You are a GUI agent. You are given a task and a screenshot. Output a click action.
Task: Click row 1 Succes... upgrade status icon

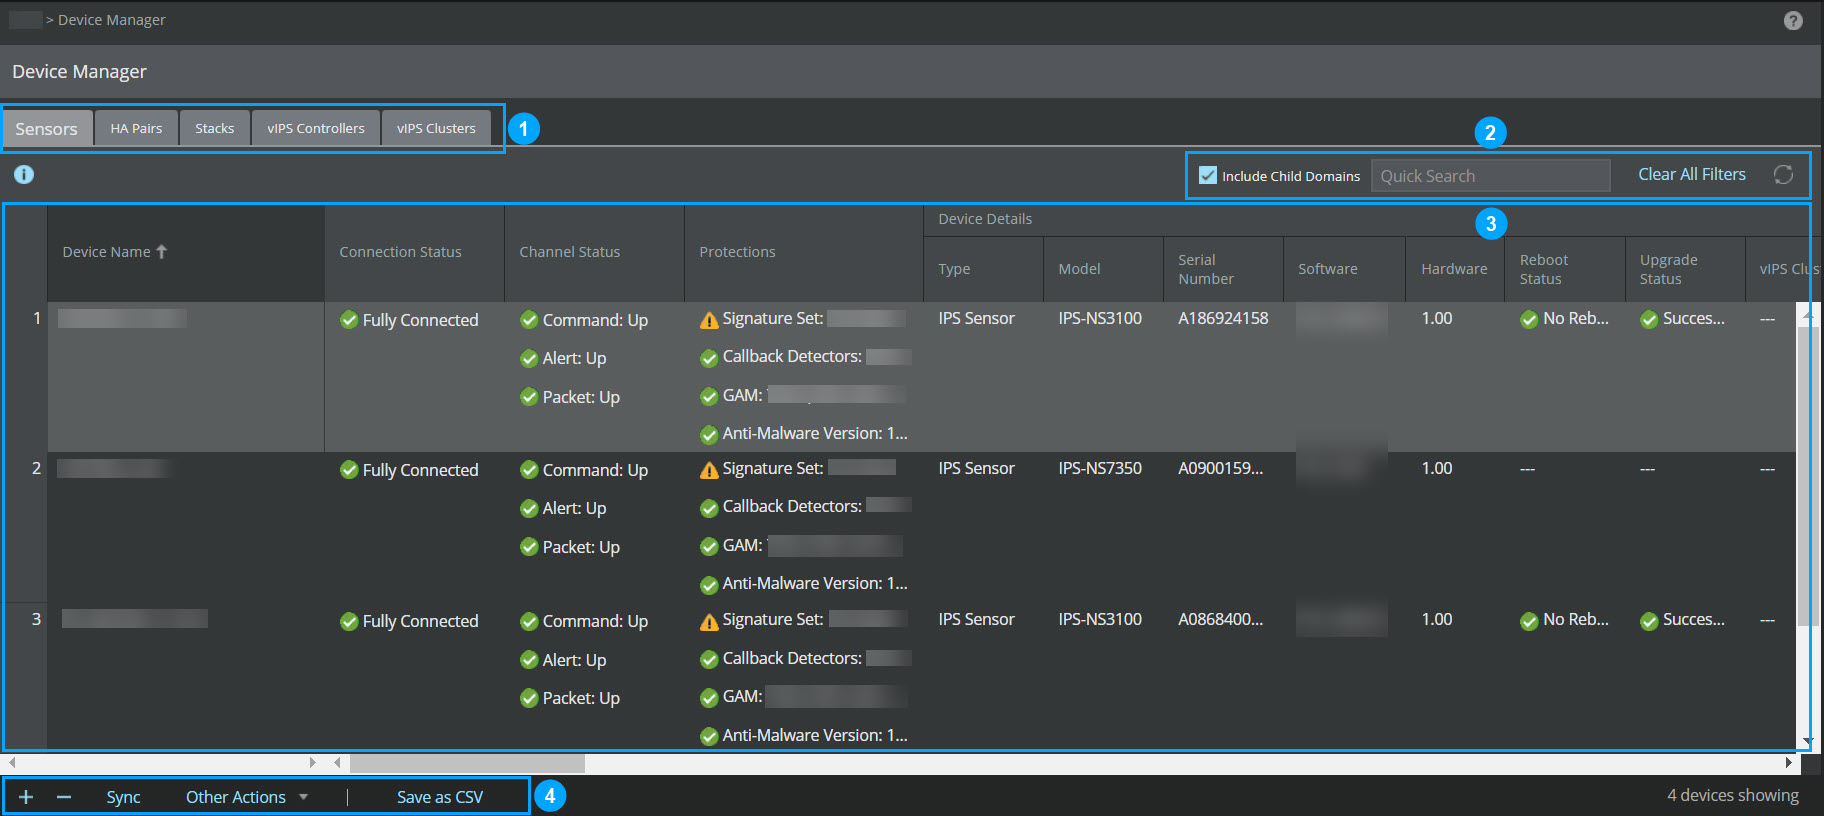(x=1649, y=320)
